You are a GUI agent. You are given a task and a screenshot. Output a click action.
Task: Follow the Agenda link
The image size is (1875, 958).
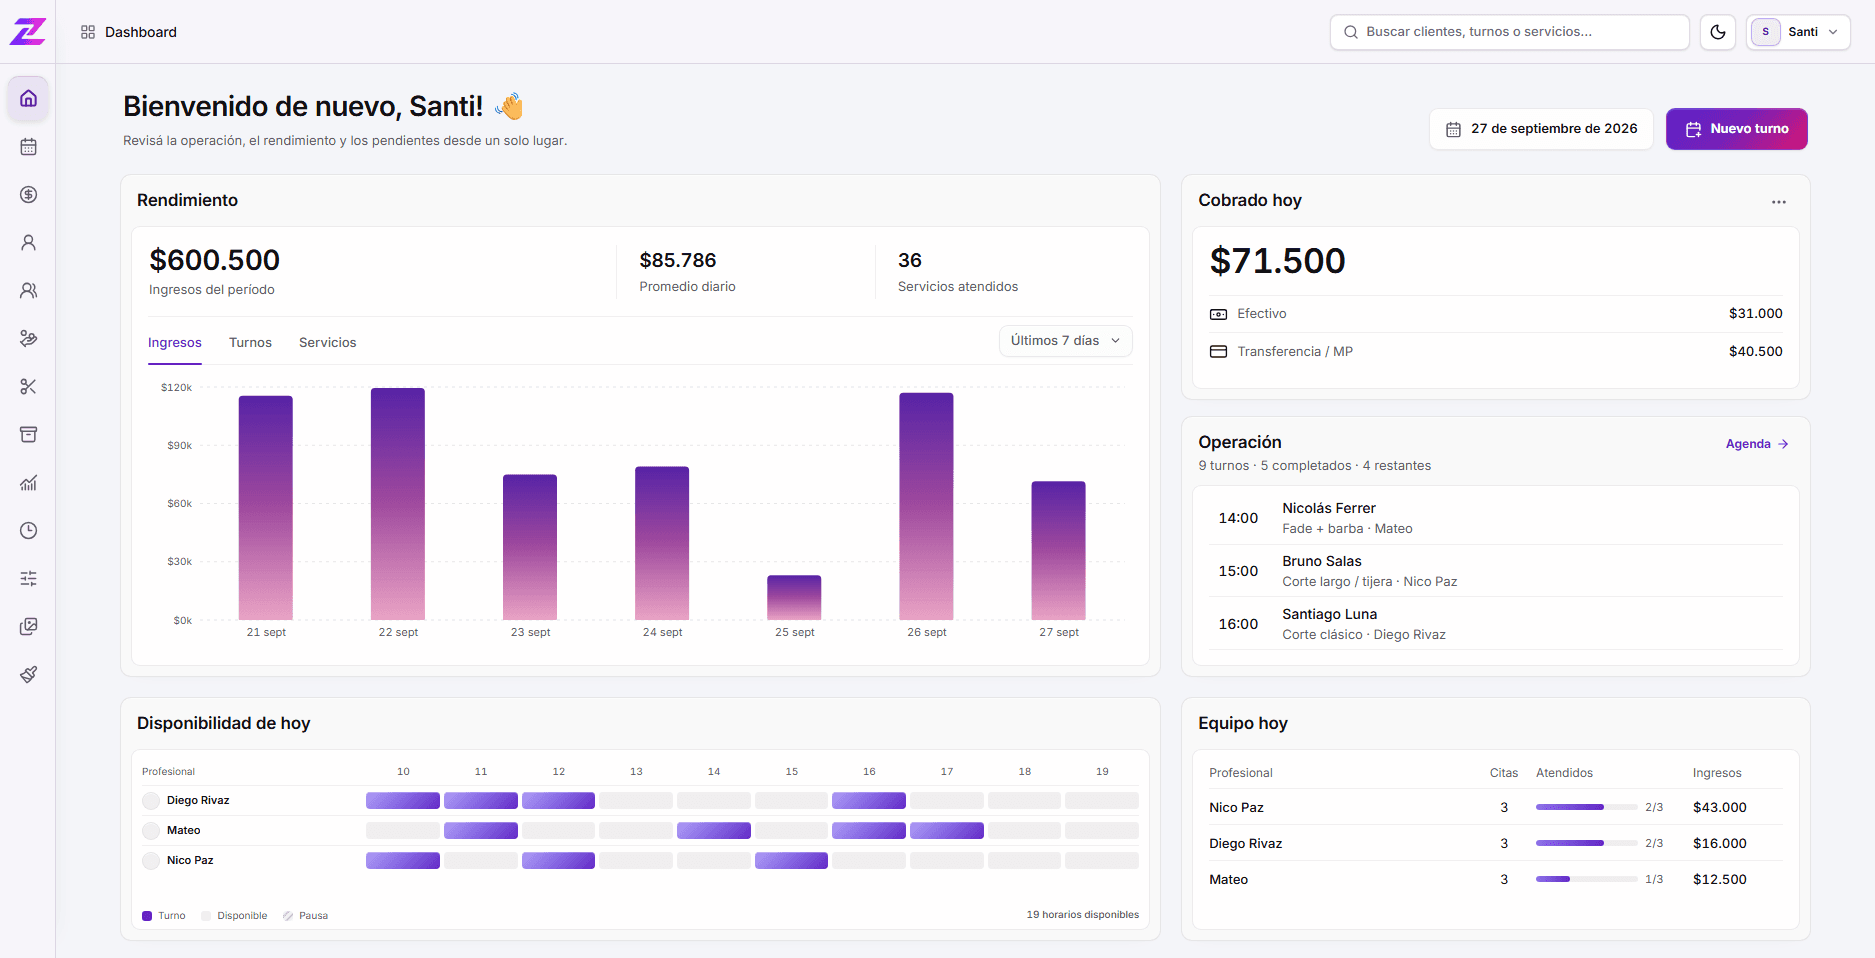[x=1757, y=444]
